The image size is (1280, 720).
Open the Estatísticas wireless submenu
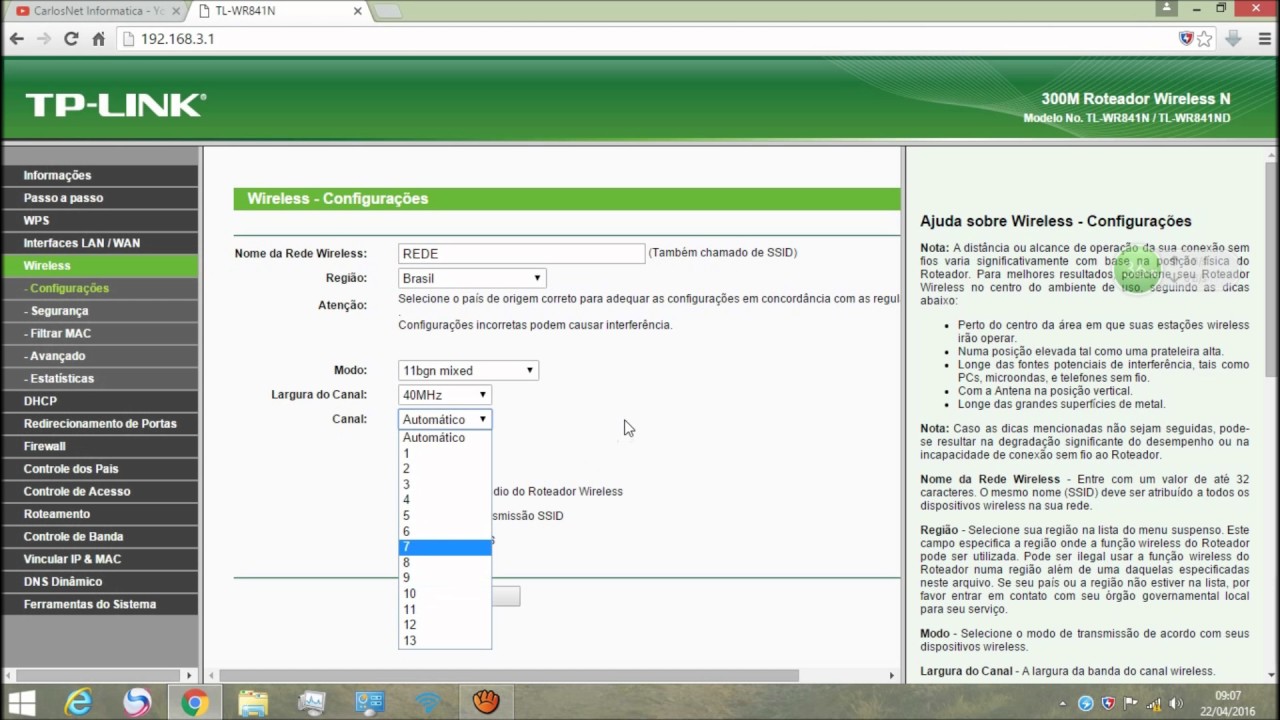tap(100, 378)
